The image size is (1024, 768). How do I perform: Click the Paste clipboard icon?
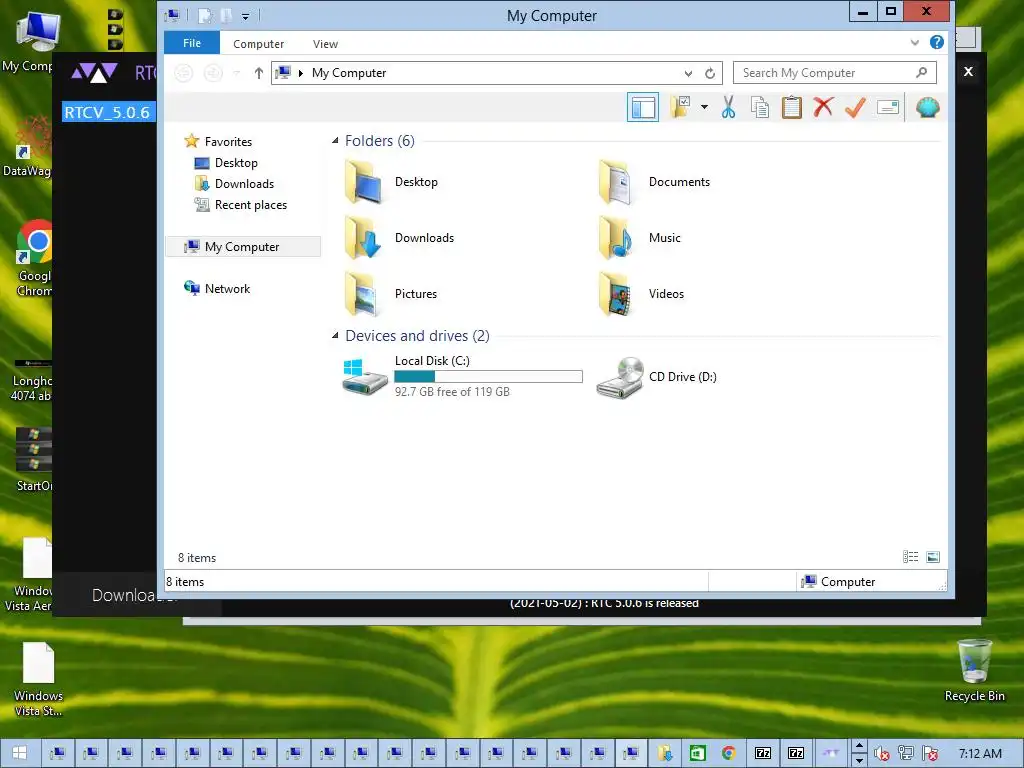click(x=792, y=107)
